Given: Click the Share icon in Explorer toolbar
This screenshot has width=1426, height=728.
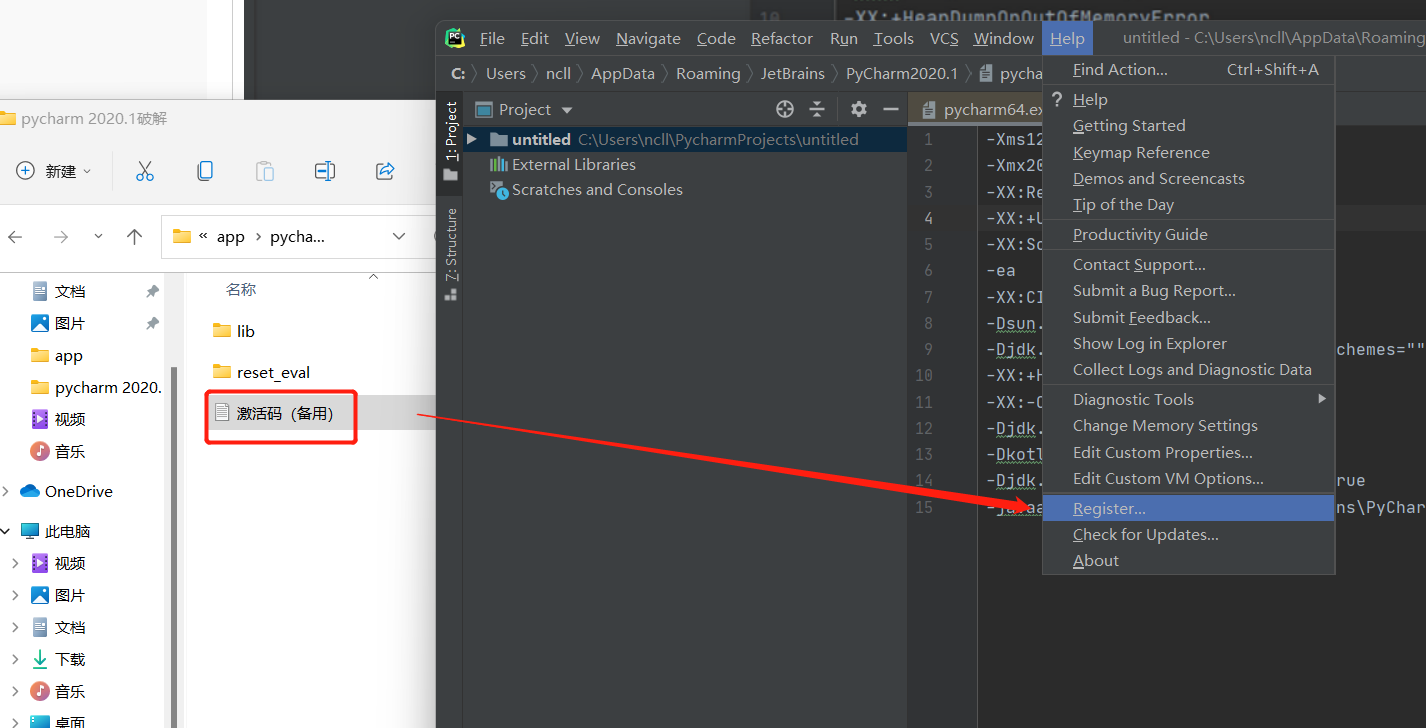Looking at the screenshot, I should click(385, 171).
